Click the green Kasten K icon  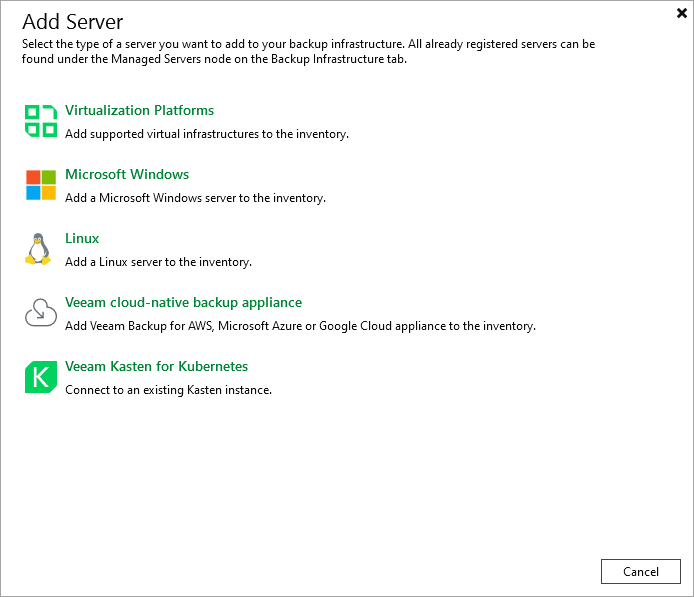pyautogui.click(x=41, y=377)
